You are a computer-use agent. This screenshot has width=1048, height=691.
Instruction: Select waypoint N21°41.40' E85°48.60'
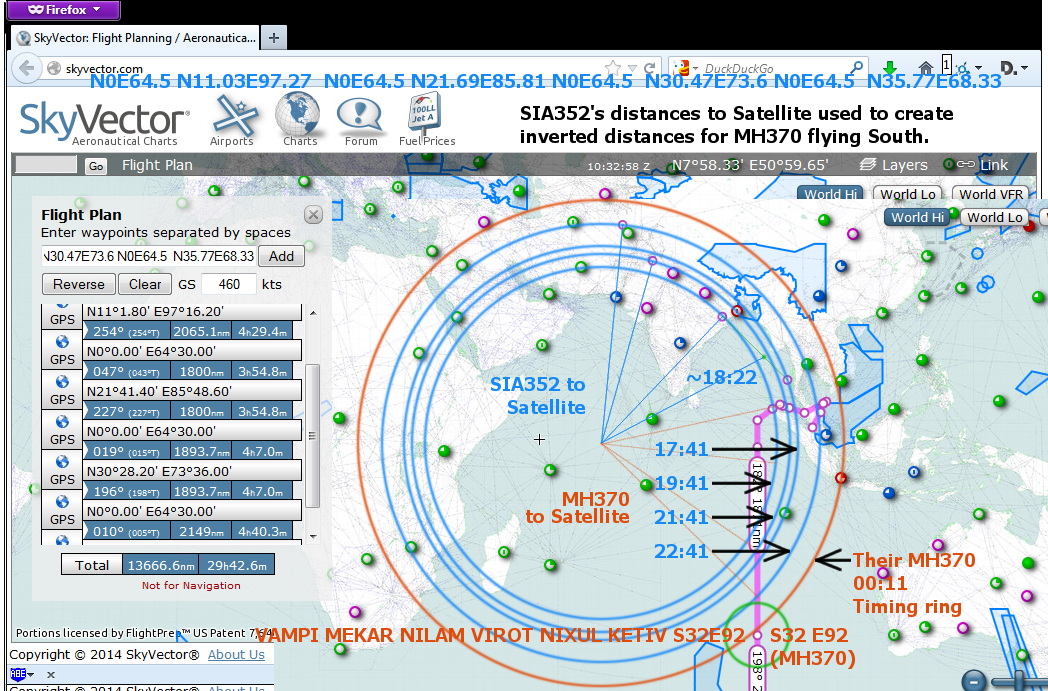point(192,391)
